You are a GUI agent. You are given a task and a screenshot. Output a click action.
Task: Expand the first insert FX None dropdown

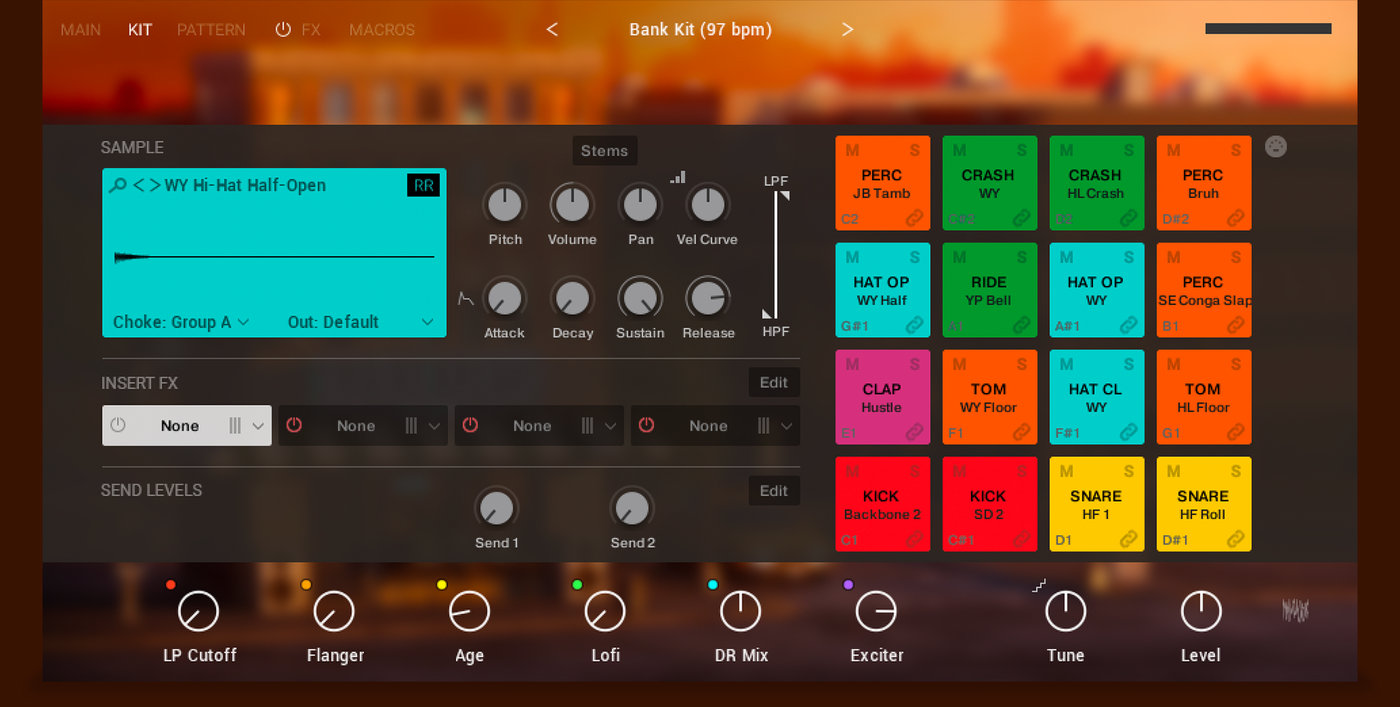(258, 426)
